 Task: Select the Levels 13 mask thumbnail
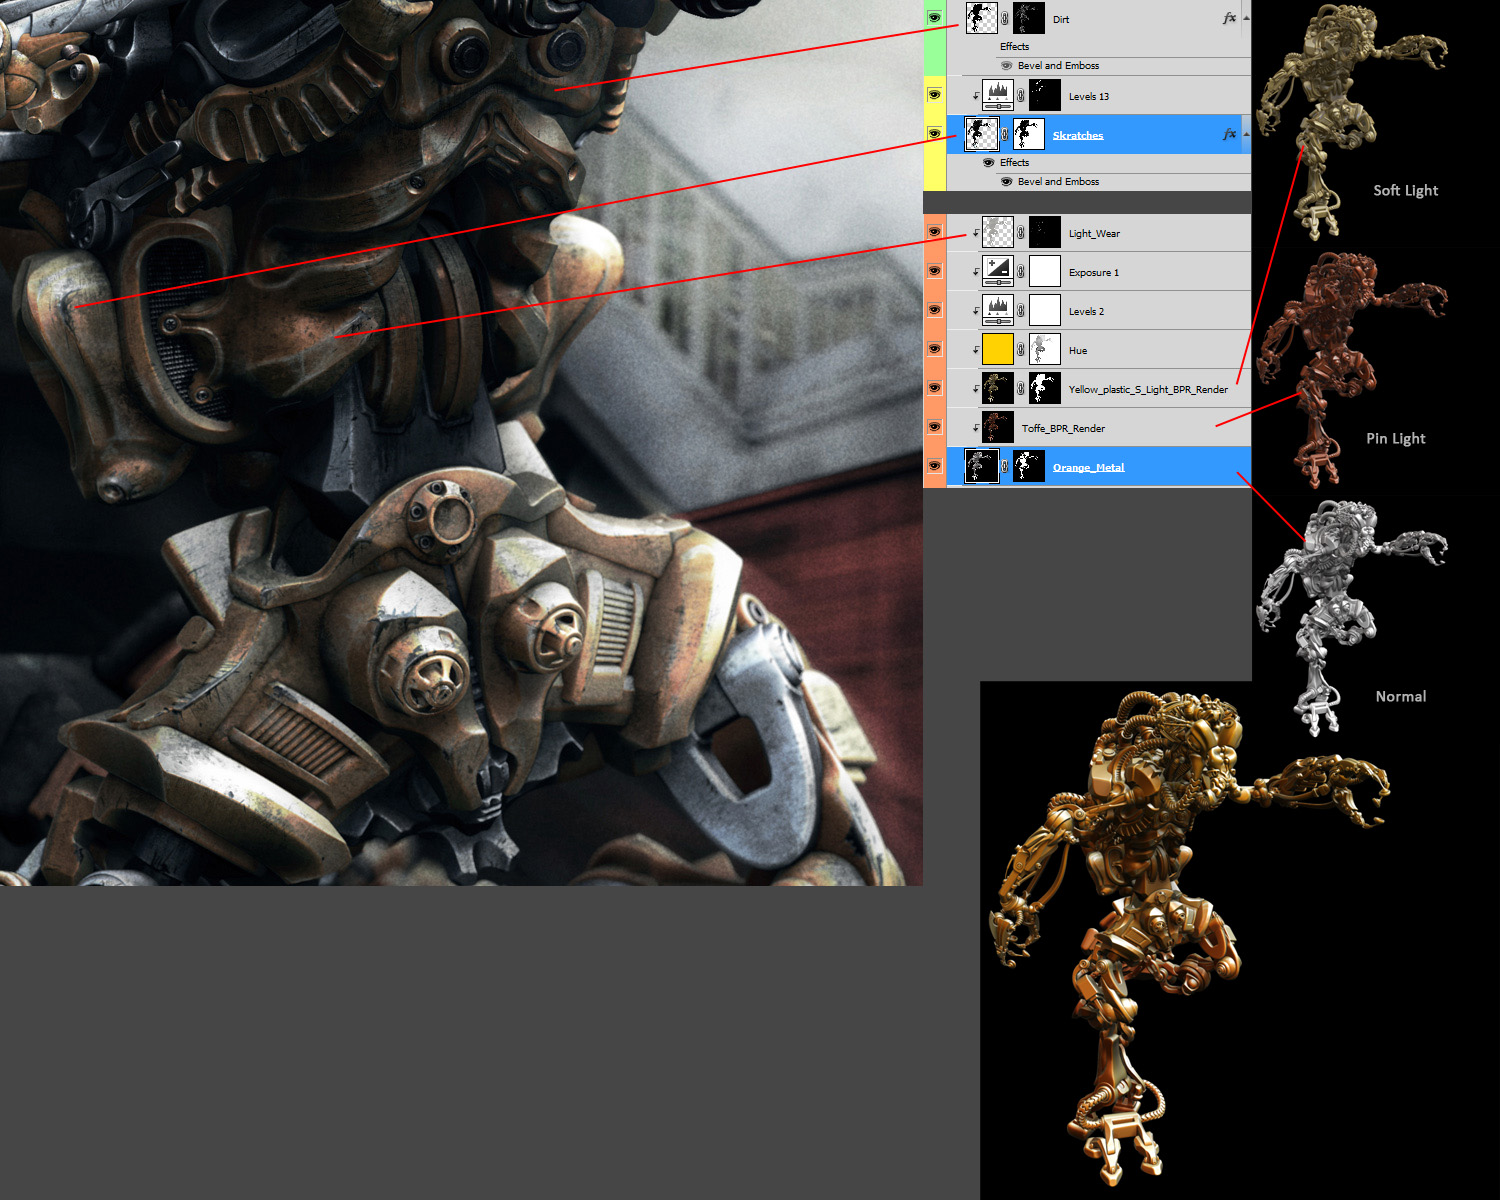1045,95
